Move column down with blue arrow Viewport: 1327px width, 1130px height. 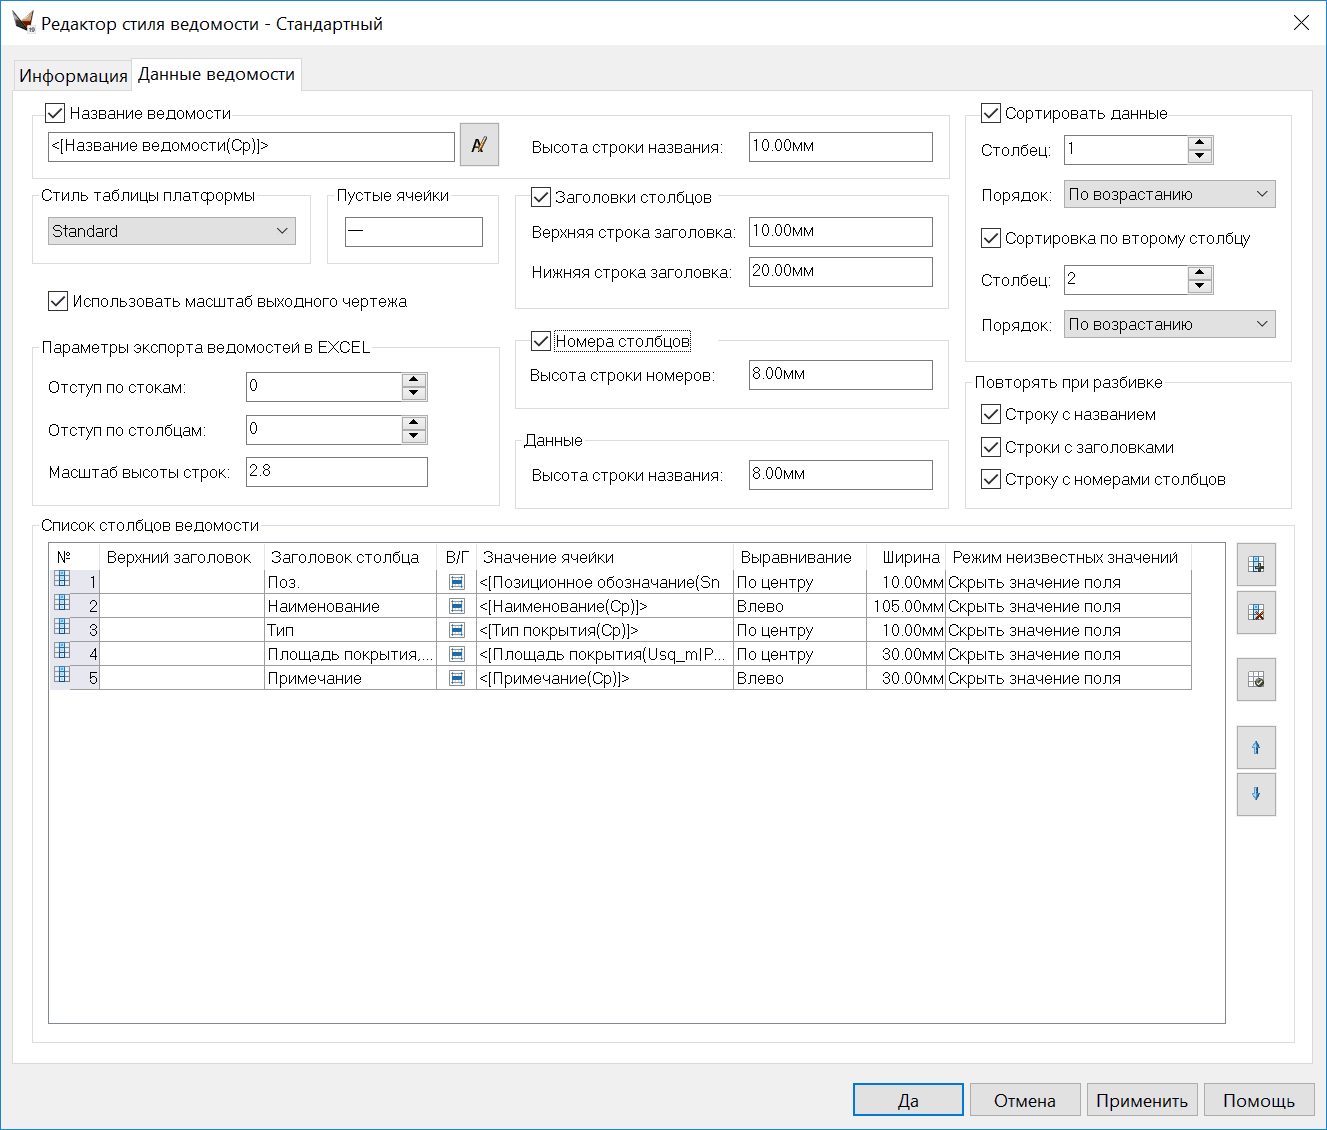point(1256,794)
